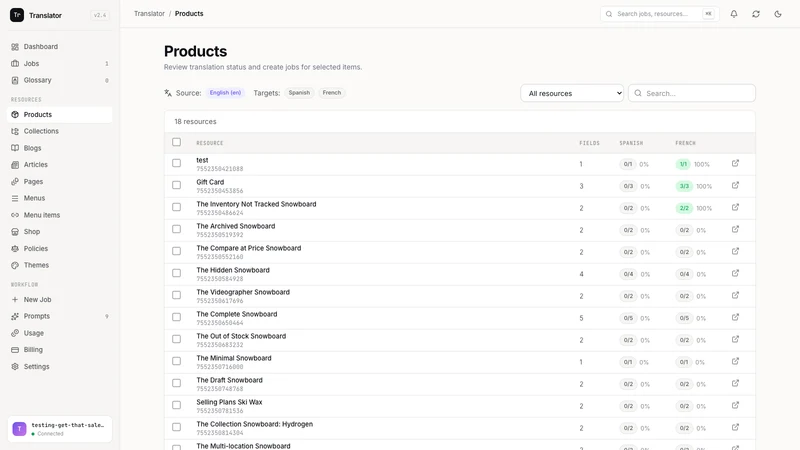800x450 pixels.
Task: Open the connected store account switcher
Action: (x=60, y=429)
